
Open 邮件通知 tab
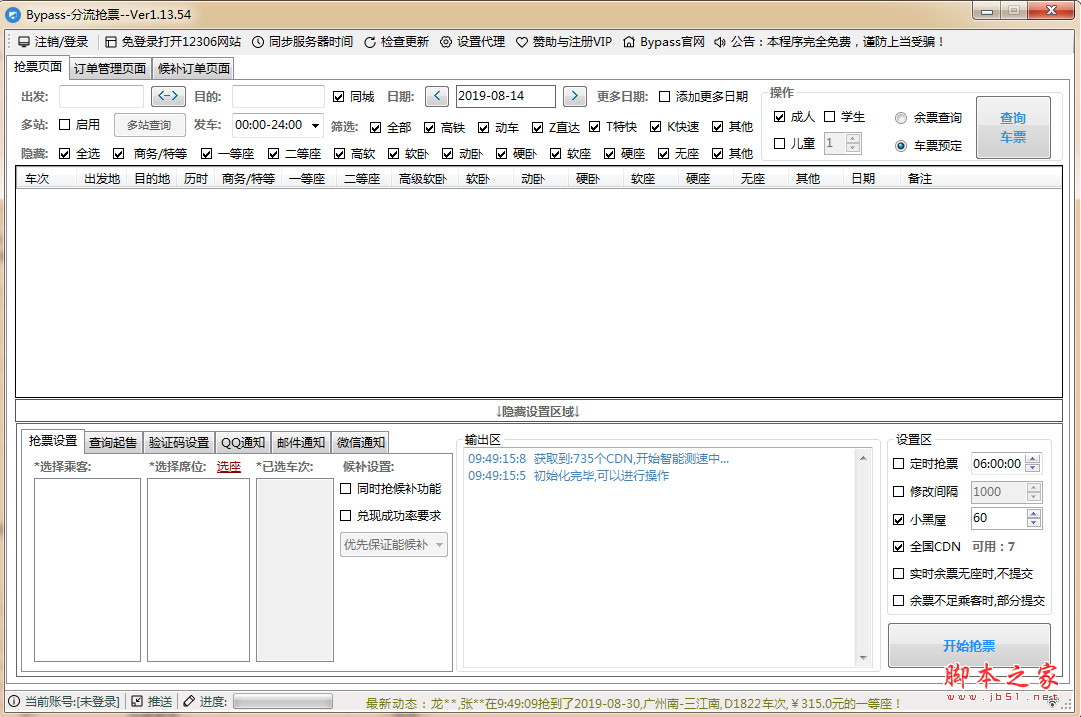click(x=301, y=443)
